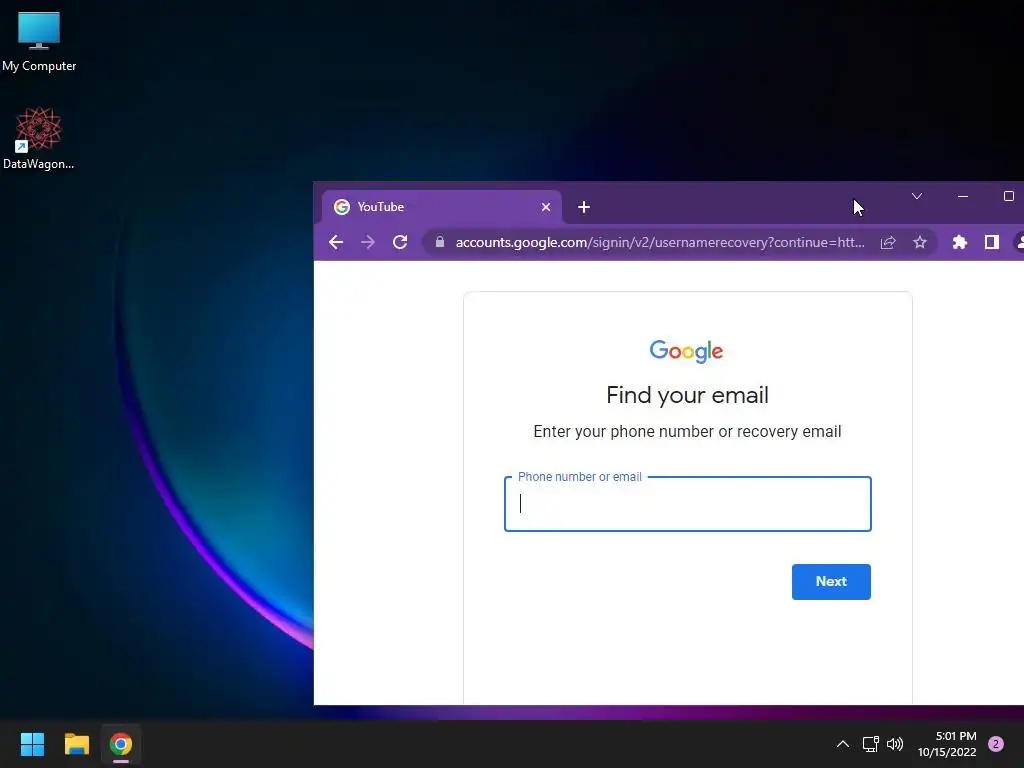Open the Extensions puzzle icon

(959, 242)
